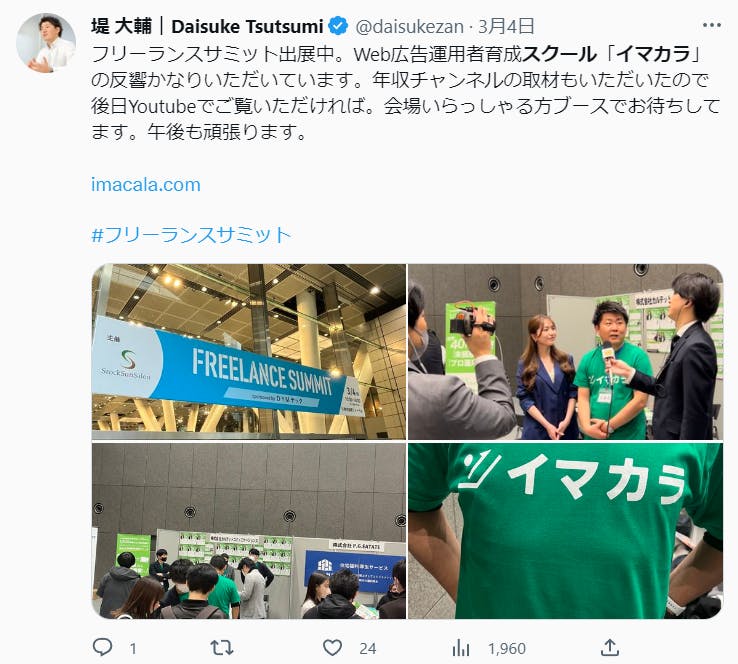Click the like count 24
This screenshot has width=738, height=664.
[x=368, y=649]
